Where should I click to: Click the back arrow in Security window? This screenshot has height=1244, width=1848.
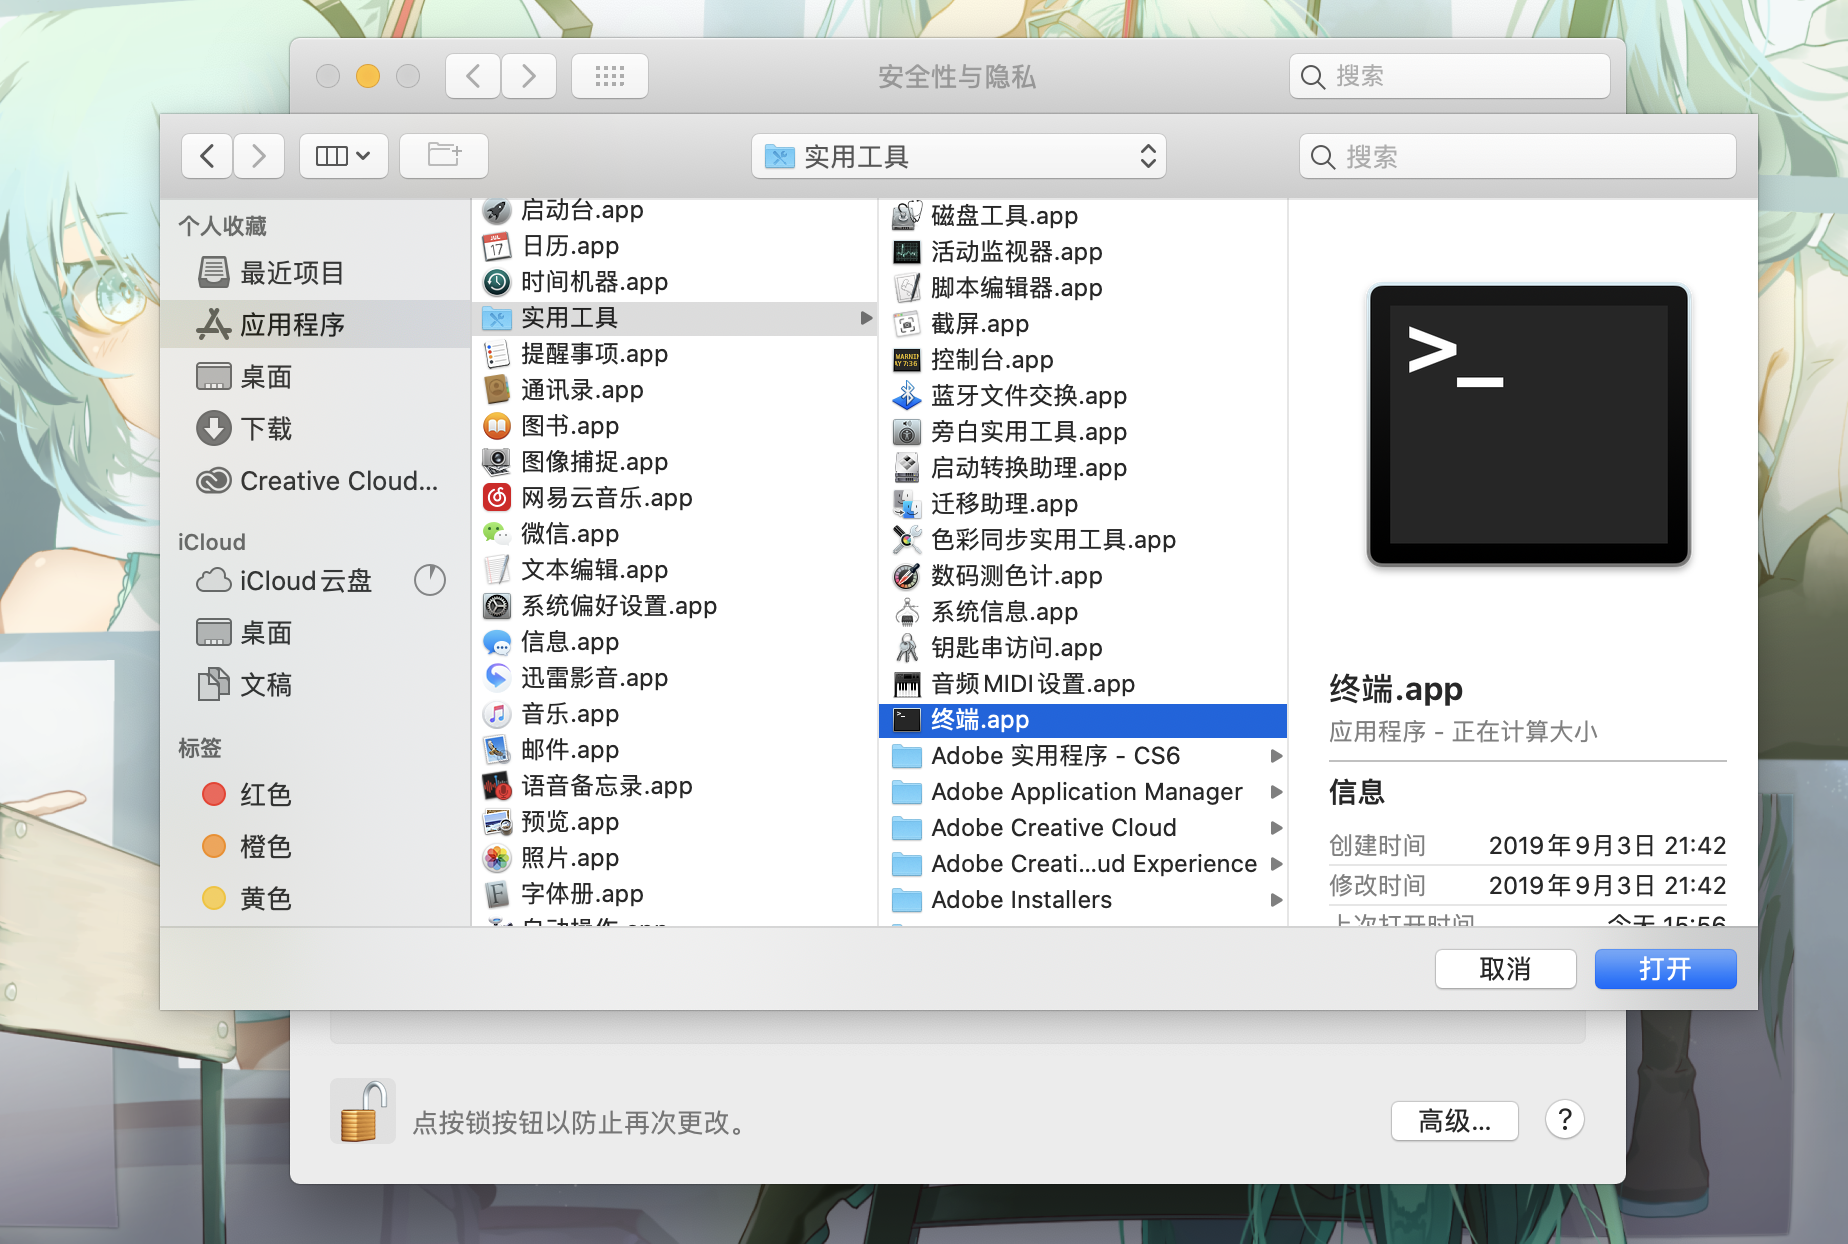(475, 76)
